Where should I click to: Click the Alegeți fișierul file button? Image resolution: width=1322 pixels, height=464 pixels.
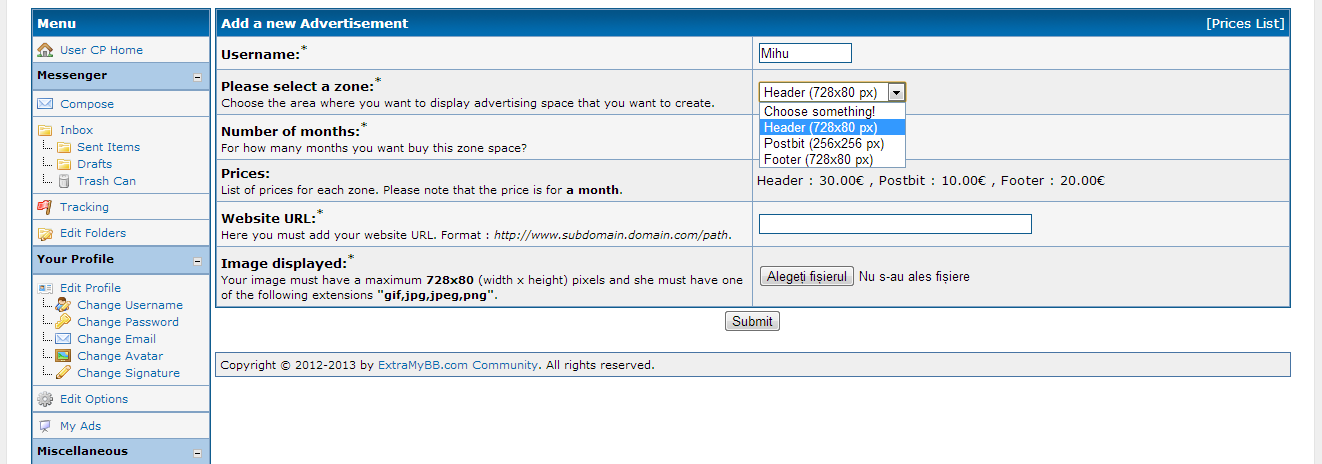pyautogui.click(x=807, y=277)
